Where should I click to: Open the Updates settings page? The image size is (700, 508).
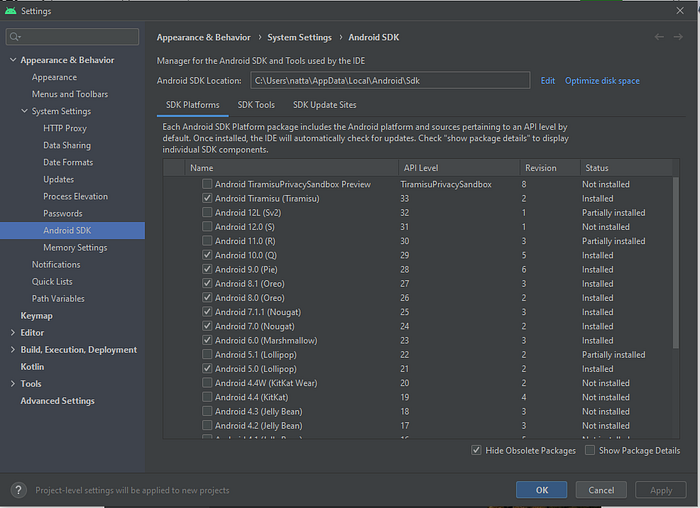(x=58, y=179)
